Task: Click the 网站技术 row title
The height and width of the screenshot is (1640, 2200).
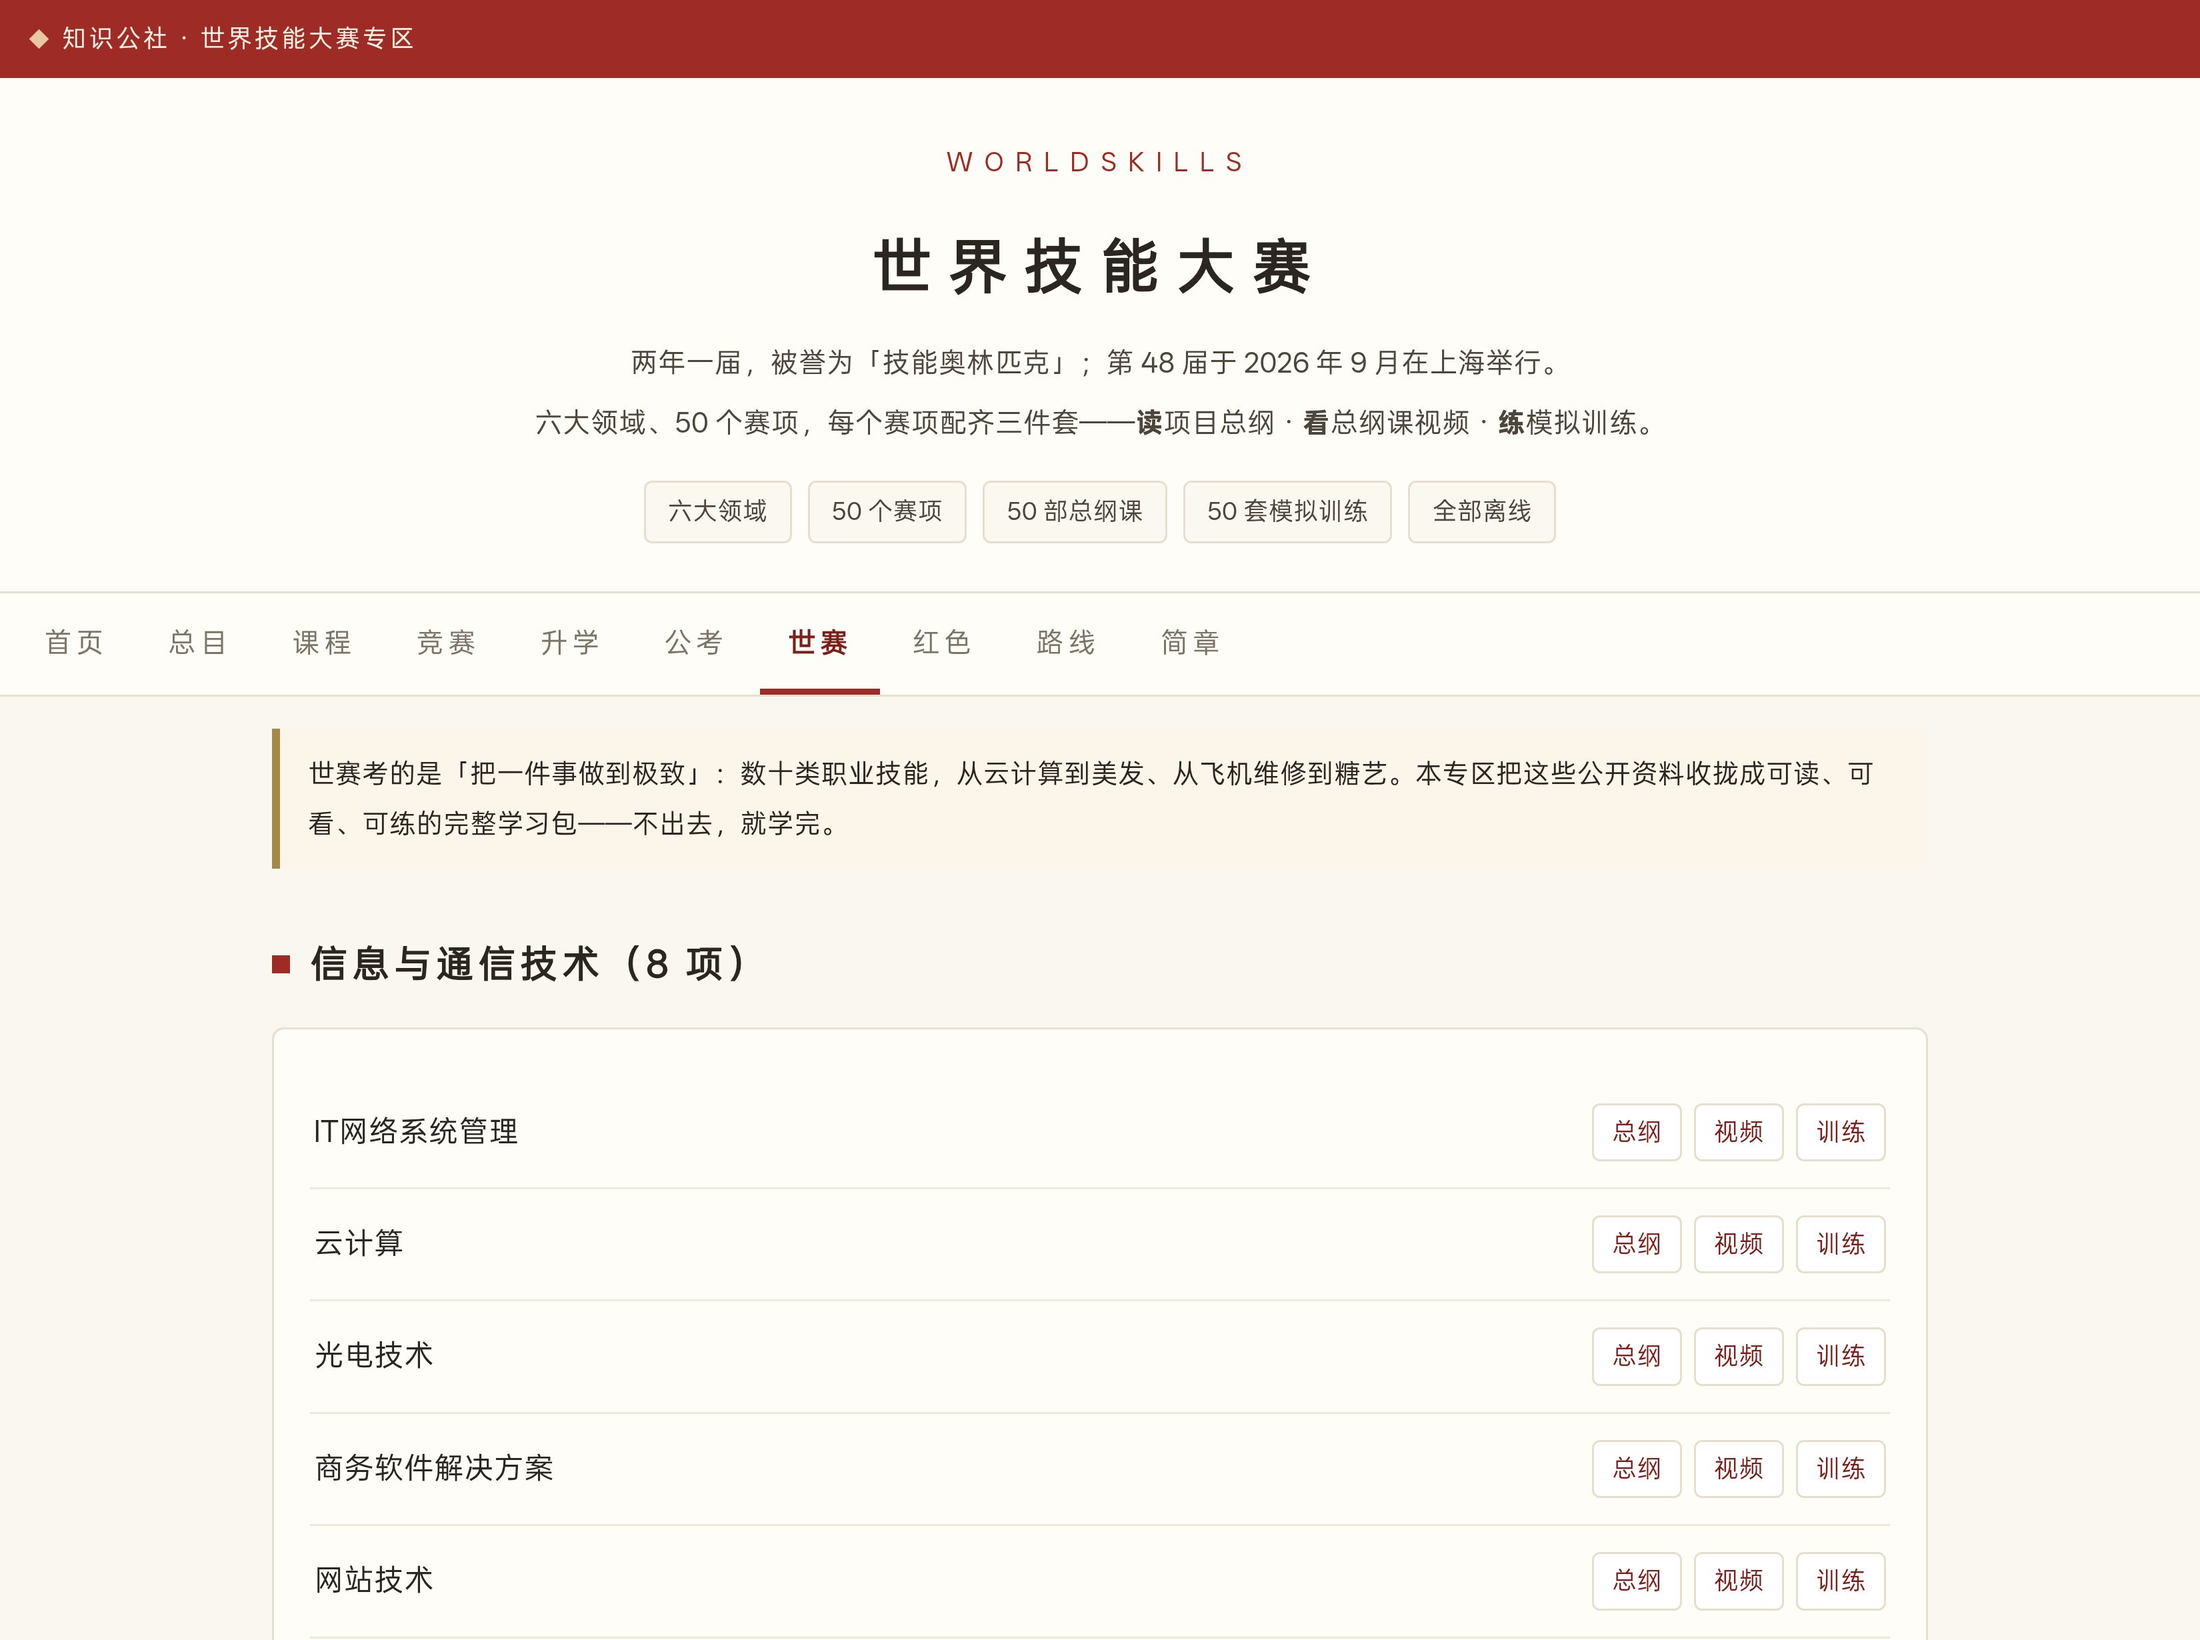Action: coord(374,1581)
